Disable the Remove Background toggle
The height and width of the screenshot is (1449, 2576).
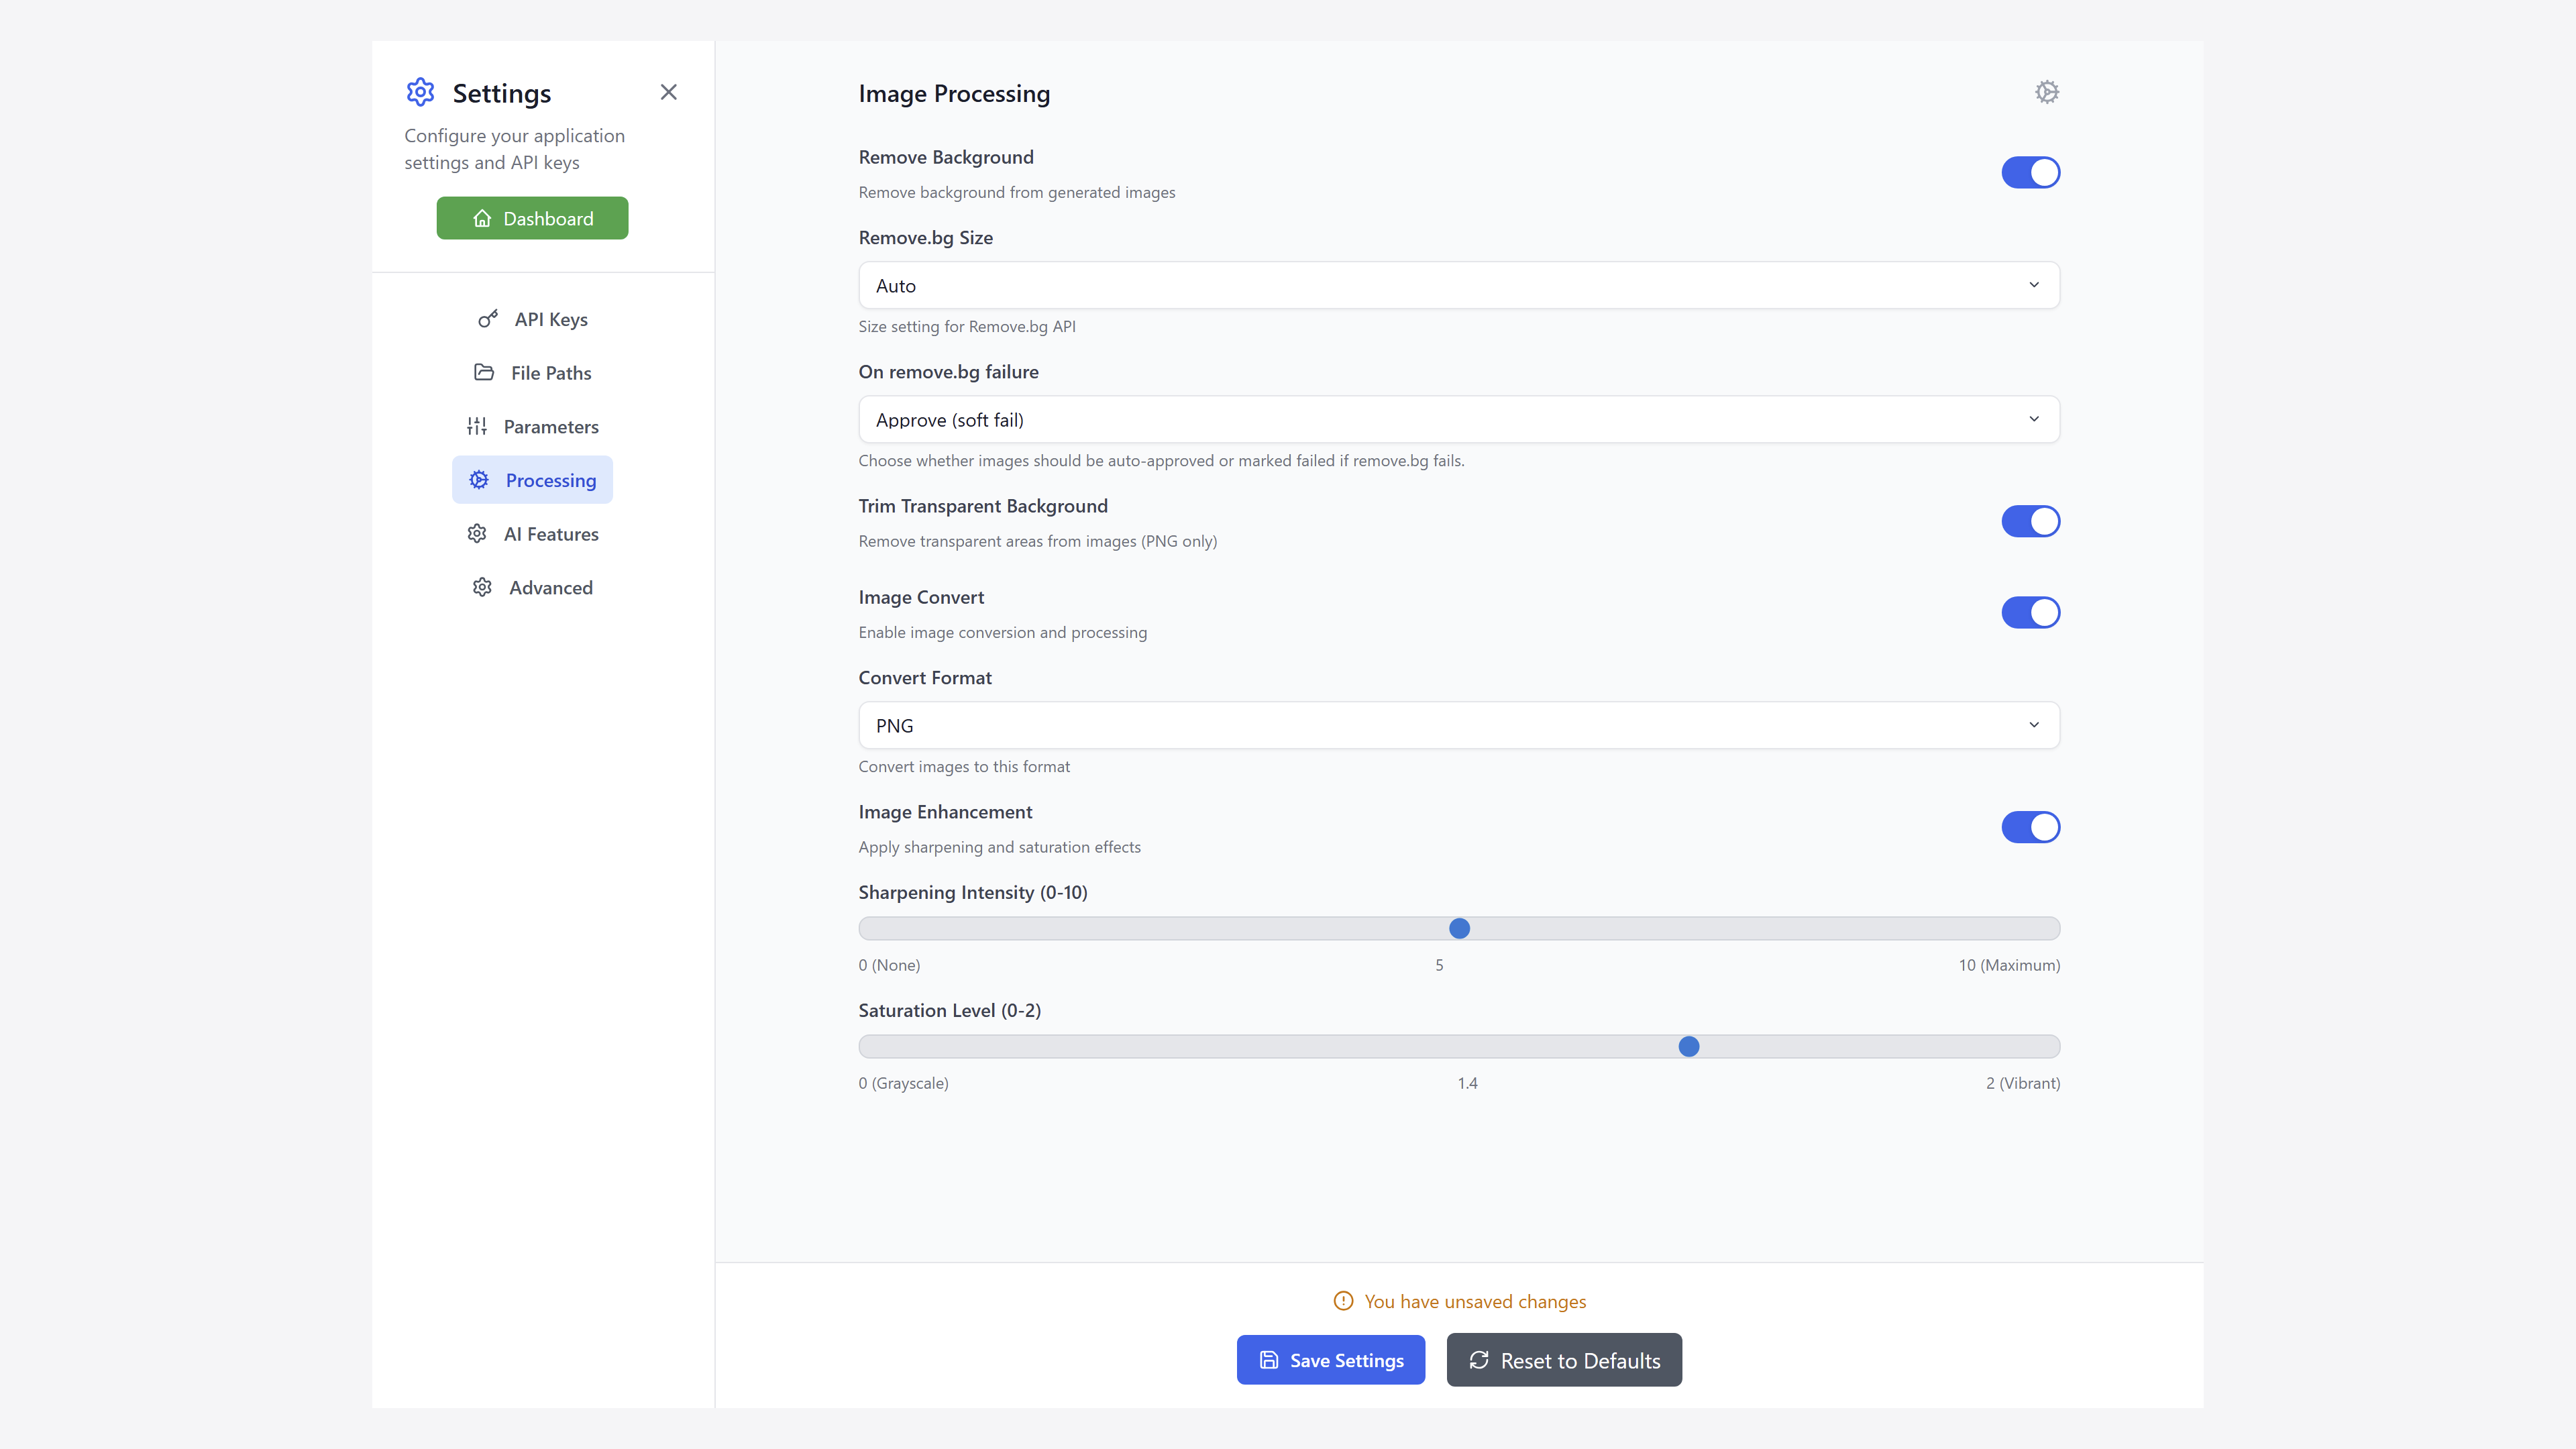coord(2030,172)
